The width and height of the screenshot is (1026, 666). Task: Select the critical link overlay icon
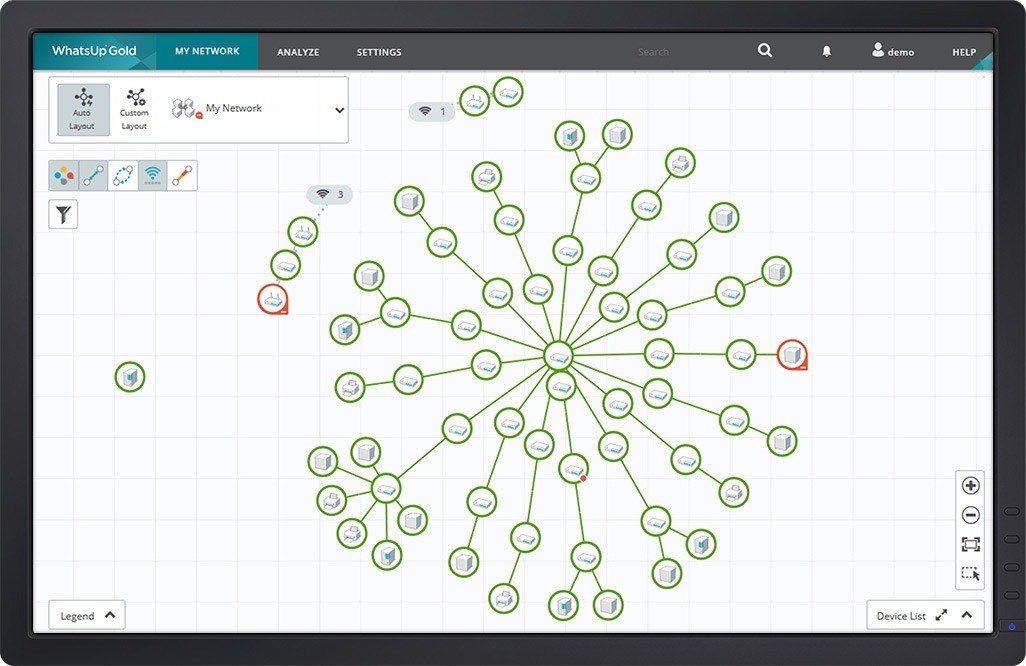180,175
